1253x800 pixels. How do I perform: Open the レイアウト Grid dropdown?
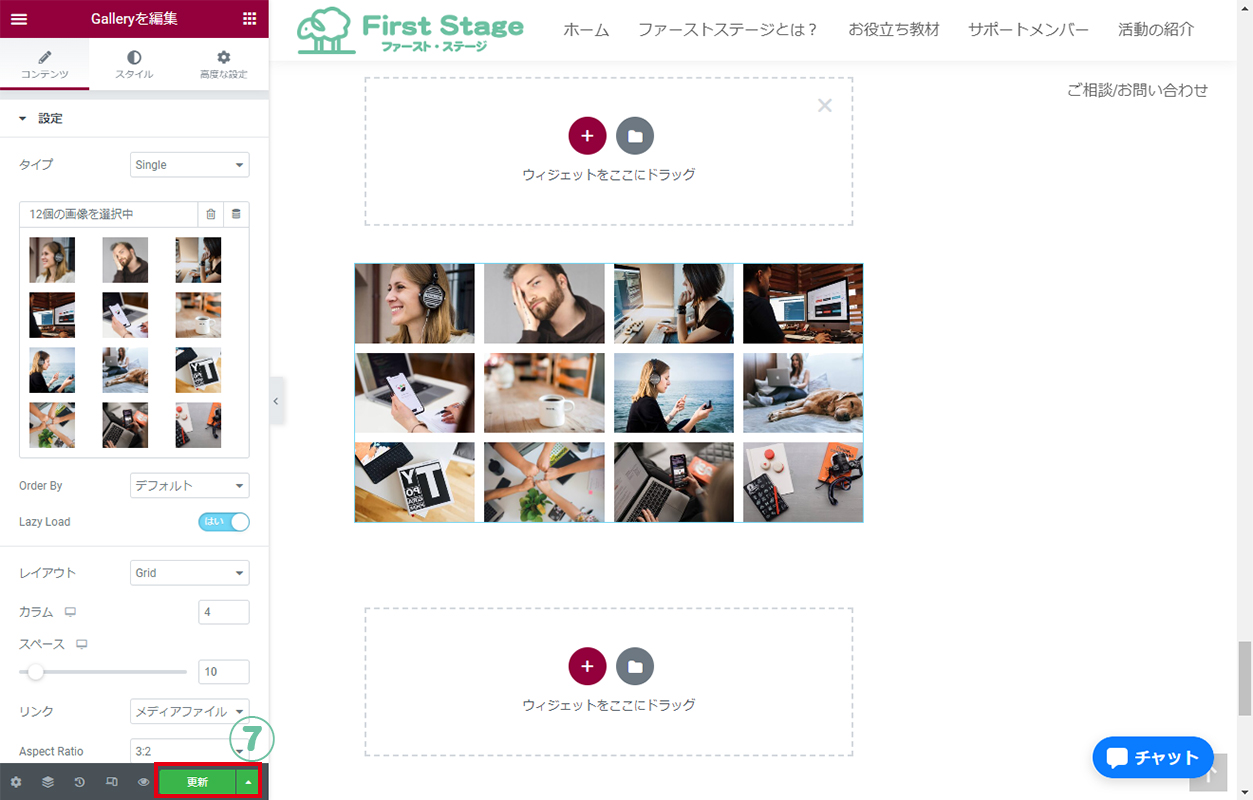tap(189, 573)
